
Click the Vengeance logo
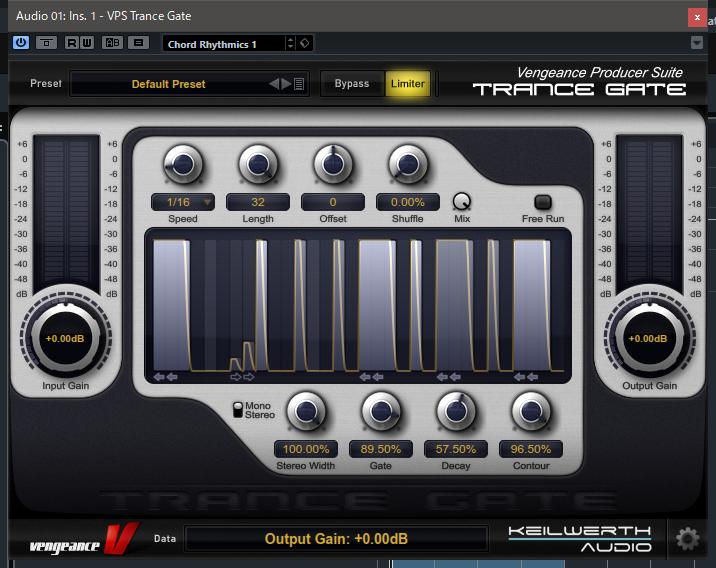coord(84,540)
